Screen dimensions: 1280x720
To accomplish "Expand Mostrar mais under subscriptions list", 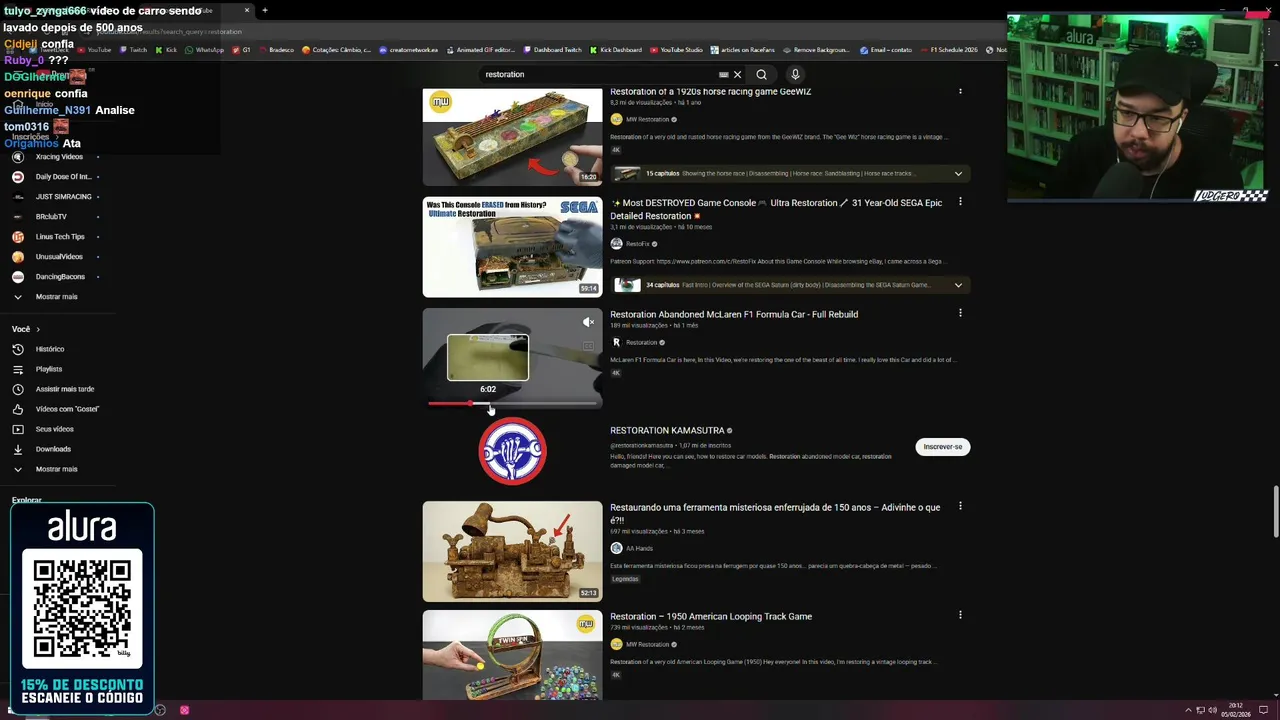I will (x=56, y=297).
